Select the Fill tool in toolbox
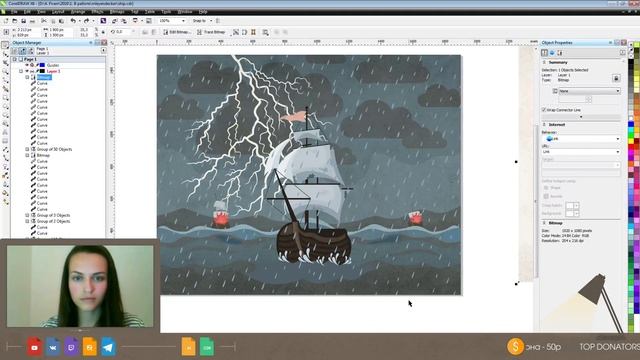 [5, 193]
